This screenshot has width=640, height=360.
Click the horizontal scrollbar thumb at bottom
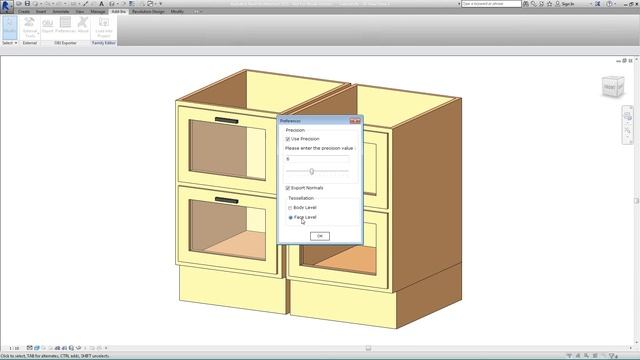click(x=368, y=348)
